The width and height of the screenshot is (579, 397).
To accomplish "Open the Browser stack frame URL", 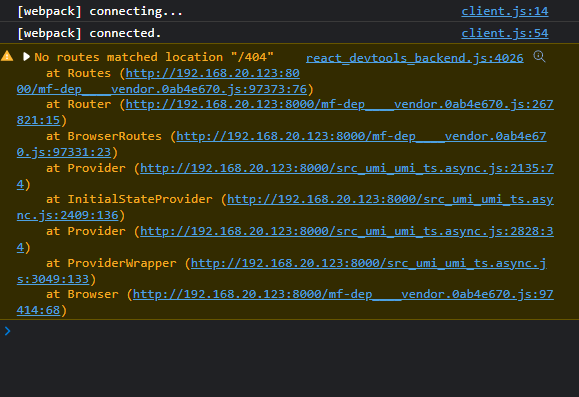I will pyautogui.click(x=343, y=294).
